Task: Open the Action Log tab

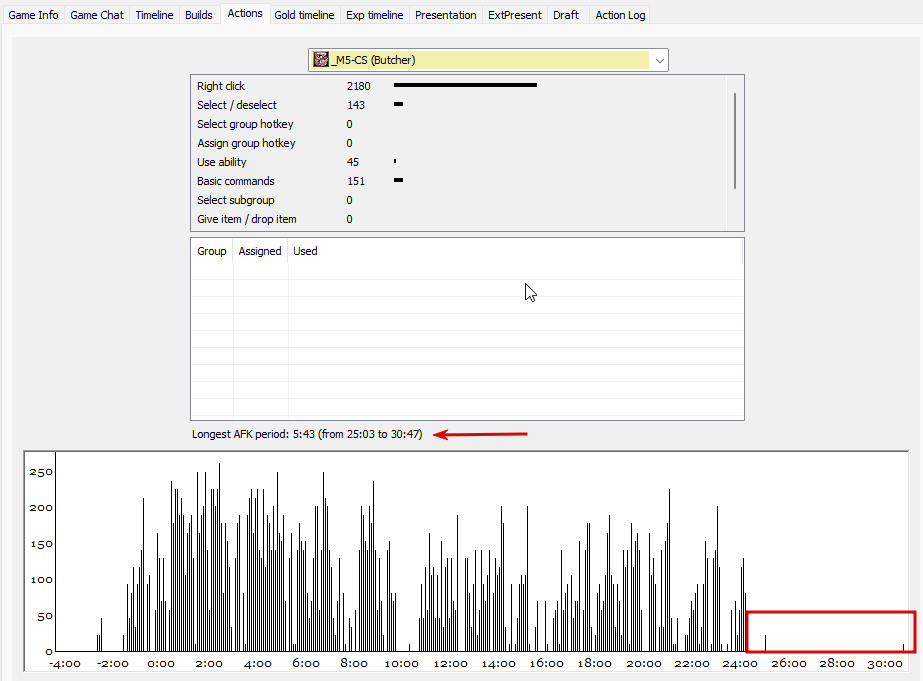Action: 620,15
